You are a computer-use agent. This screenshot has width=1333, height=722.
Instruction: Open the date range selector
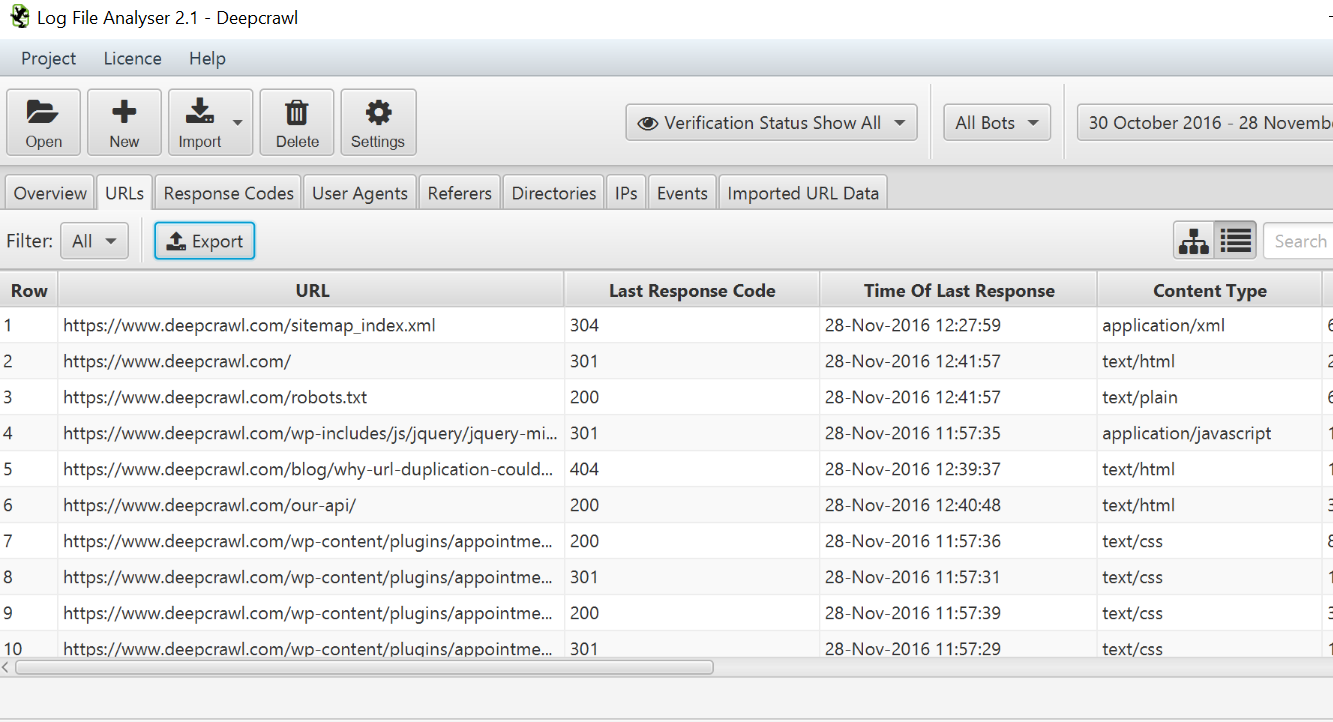click(x=1205, y=123)
